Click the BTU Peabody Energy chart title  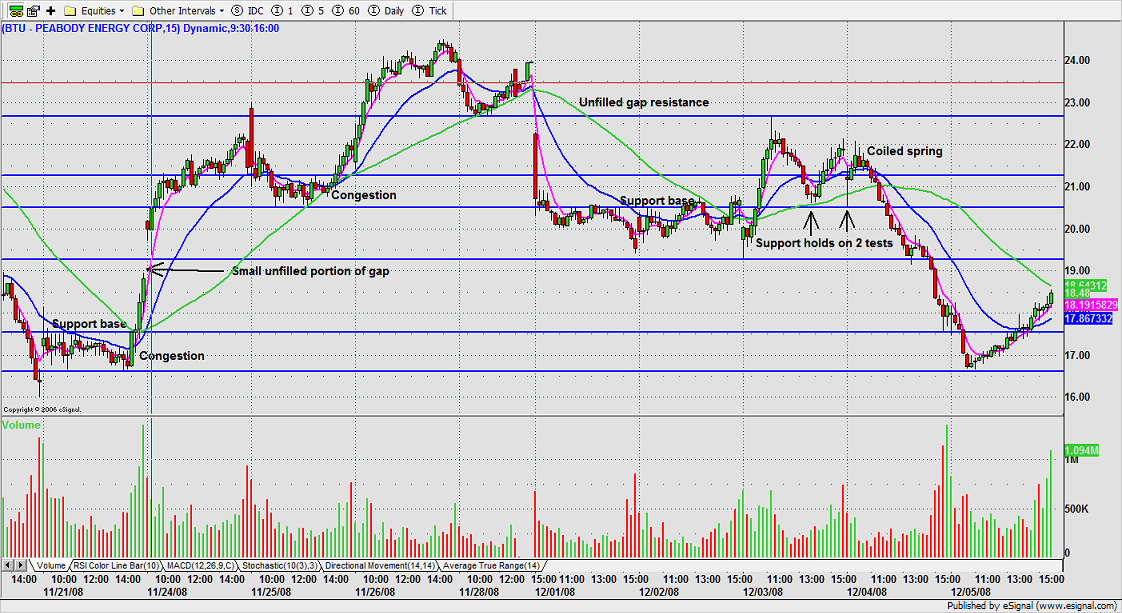[x=140, y=29]
